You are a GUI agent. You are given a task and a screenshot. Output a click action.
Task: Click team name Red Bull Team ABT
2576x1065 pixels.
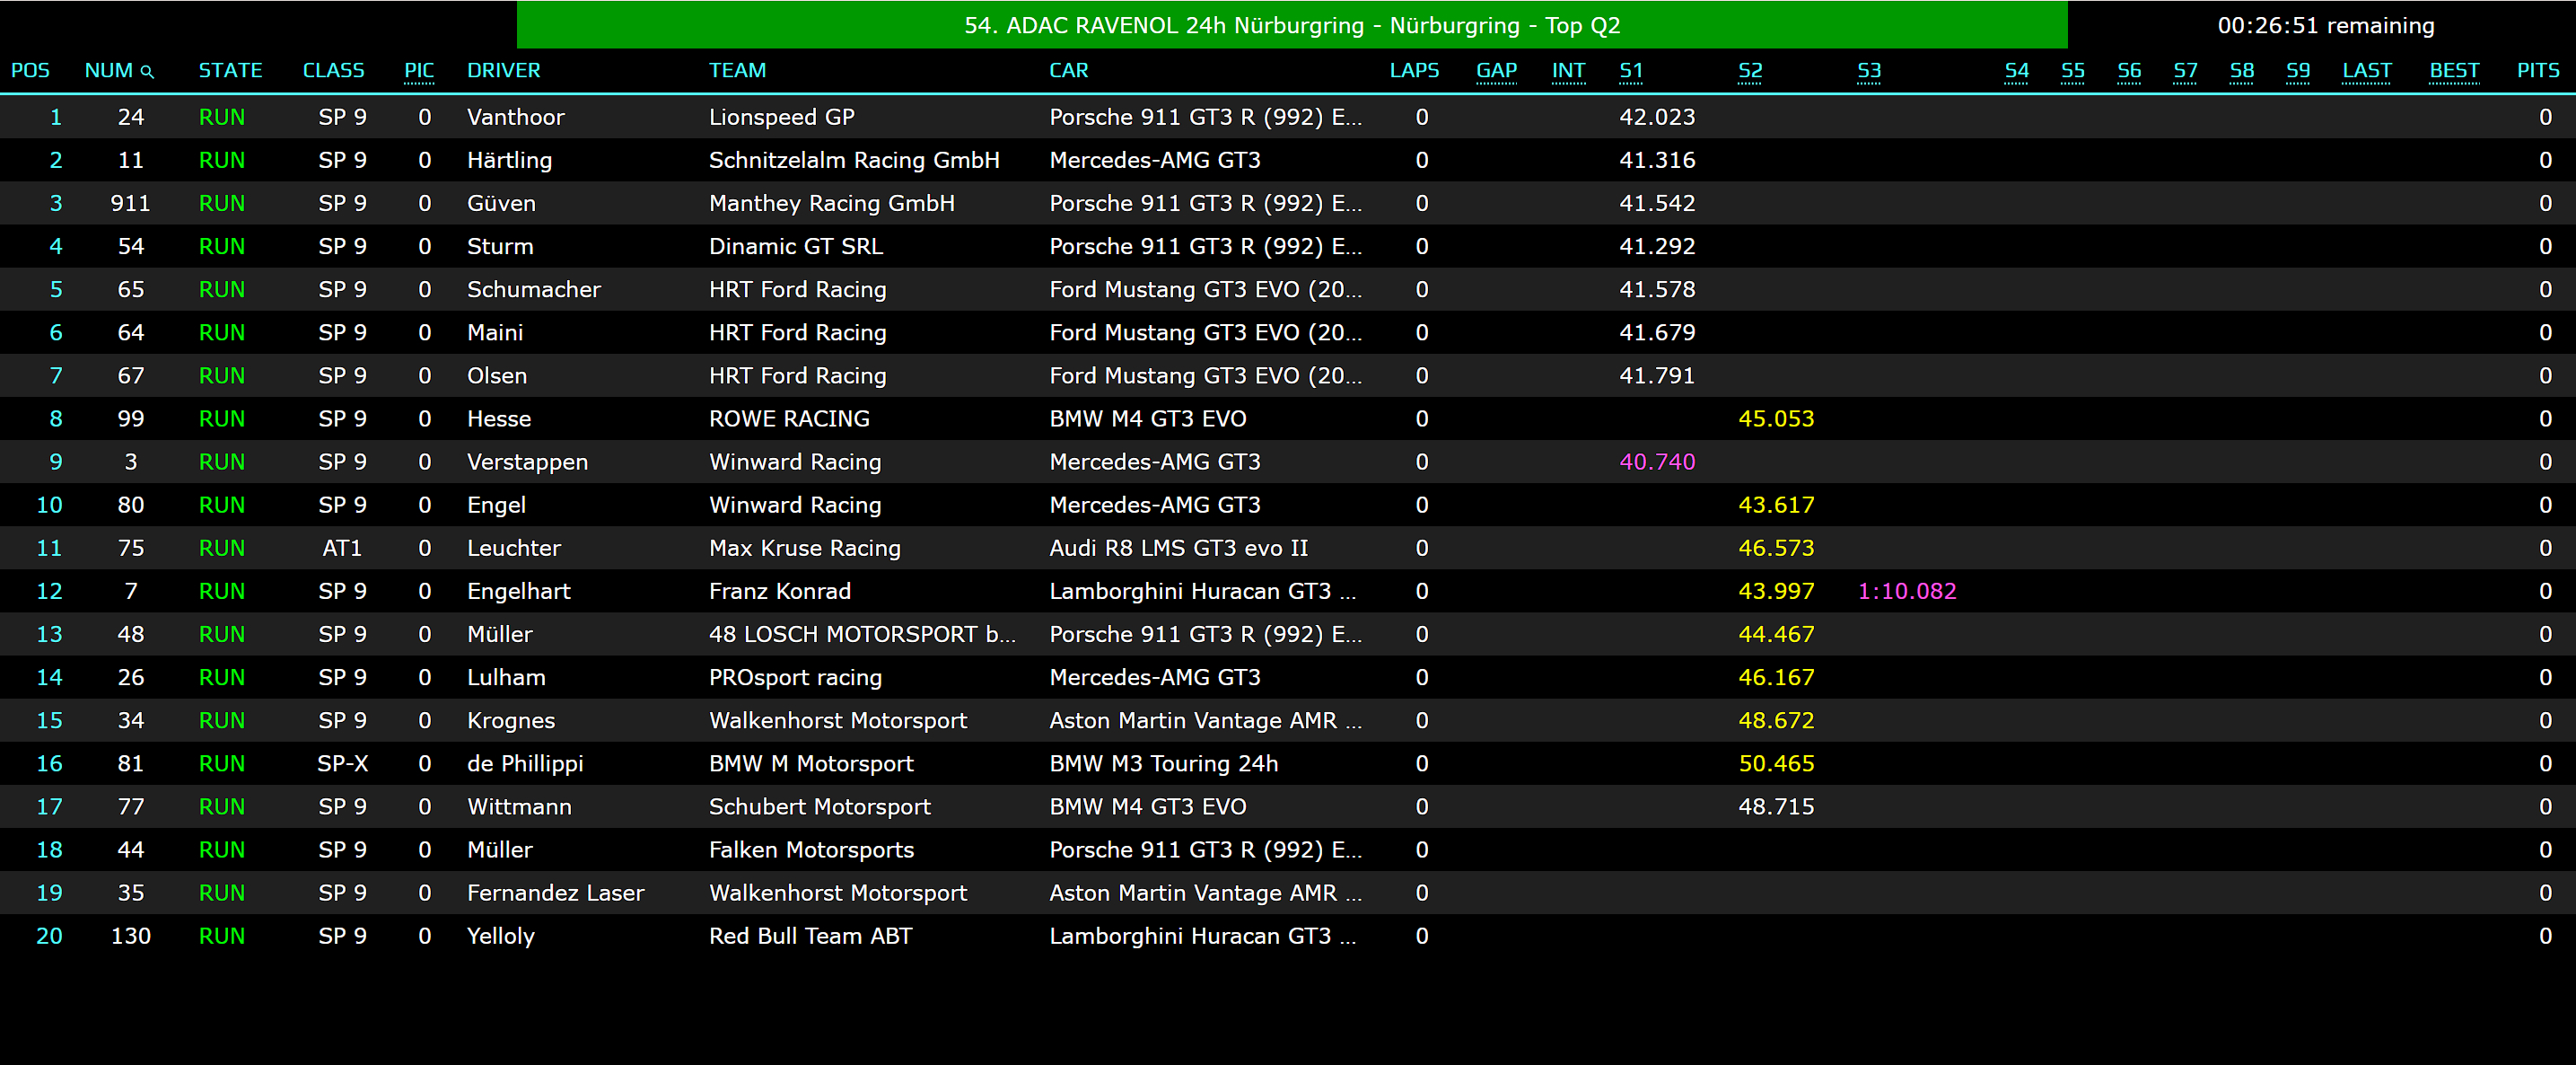[x=811, y=936]
